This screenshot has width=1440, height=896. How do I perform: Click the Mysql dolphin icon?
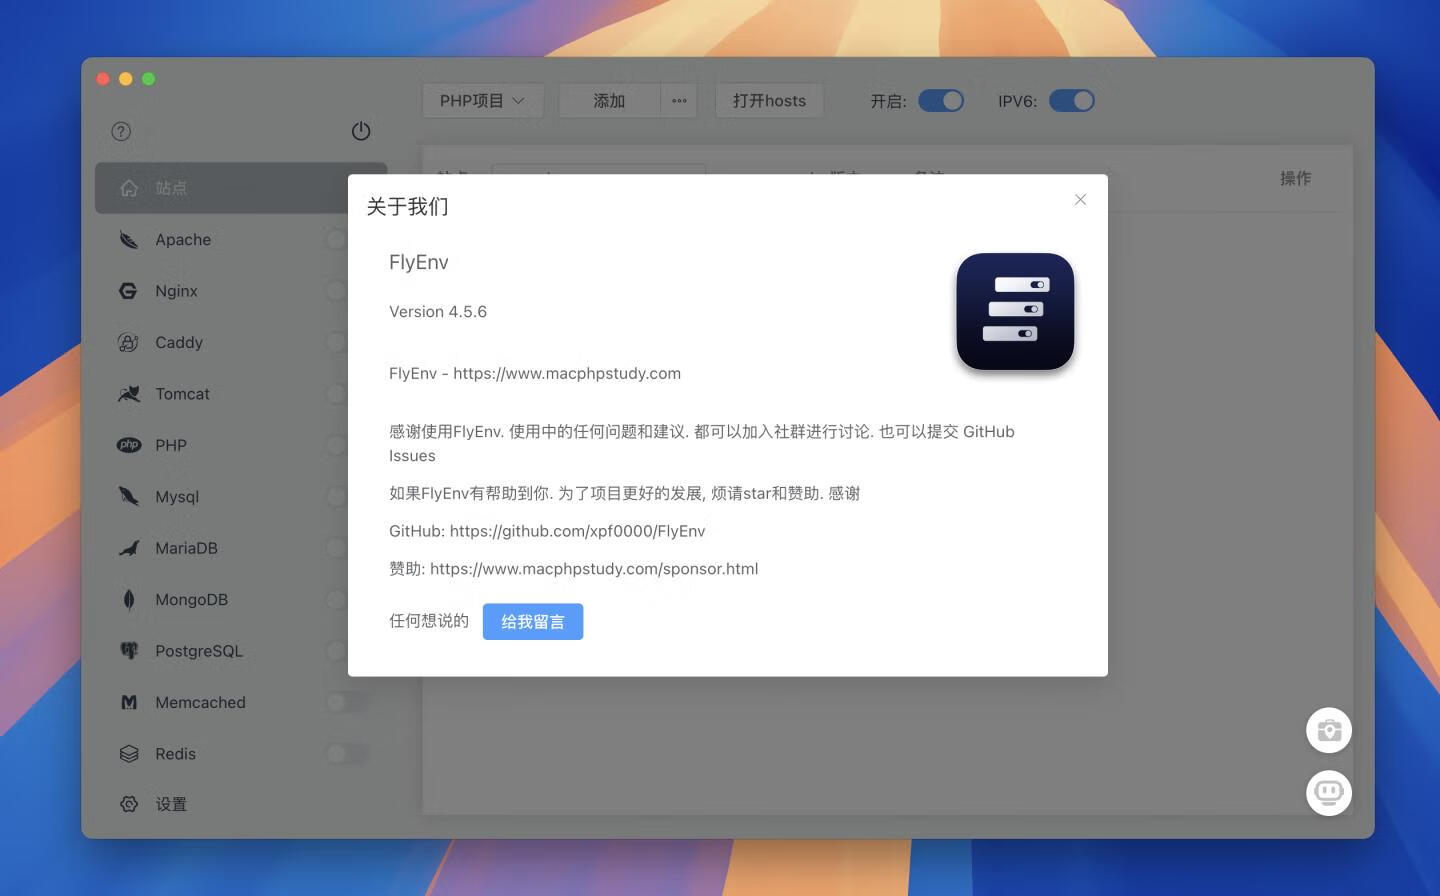[129, 497]
